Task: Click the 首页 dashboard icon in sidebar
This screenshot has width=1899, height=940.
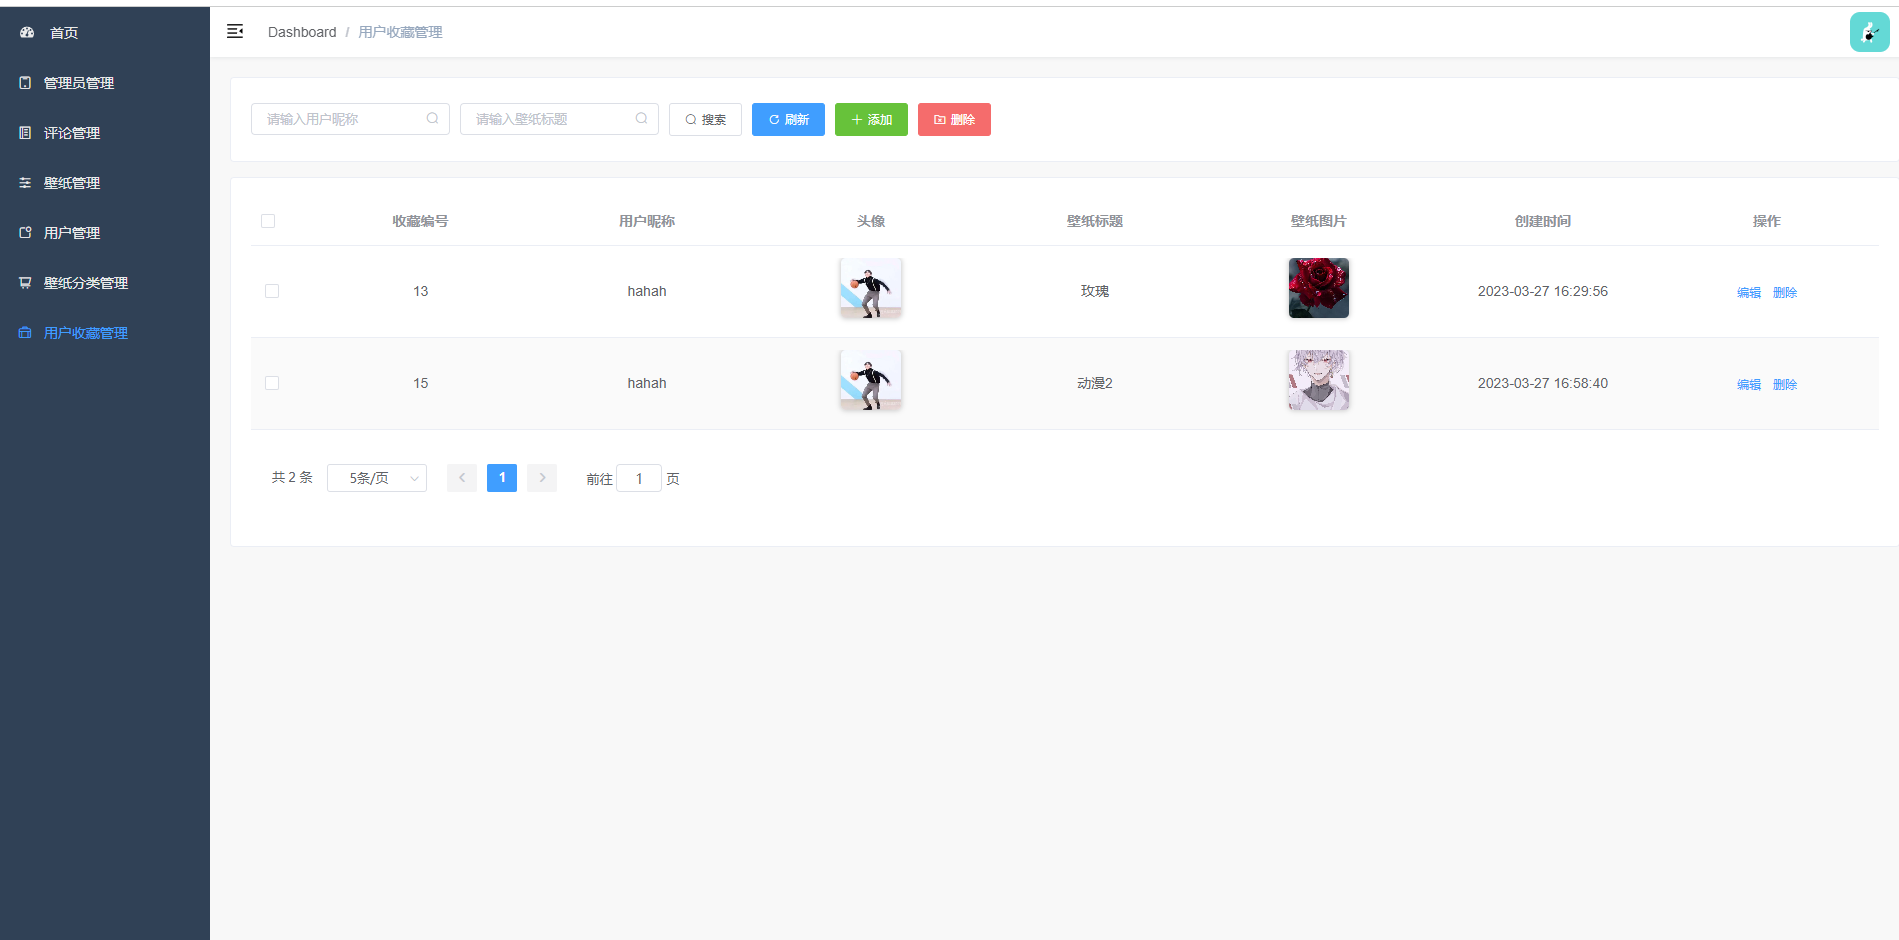Action: [x=27, y=33]
